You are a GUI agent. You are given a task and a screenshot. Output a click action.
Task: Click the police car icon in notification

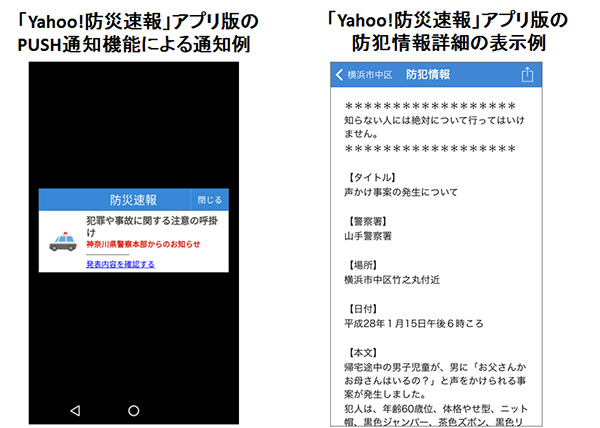pyautogui.click(x=63, y=240)
